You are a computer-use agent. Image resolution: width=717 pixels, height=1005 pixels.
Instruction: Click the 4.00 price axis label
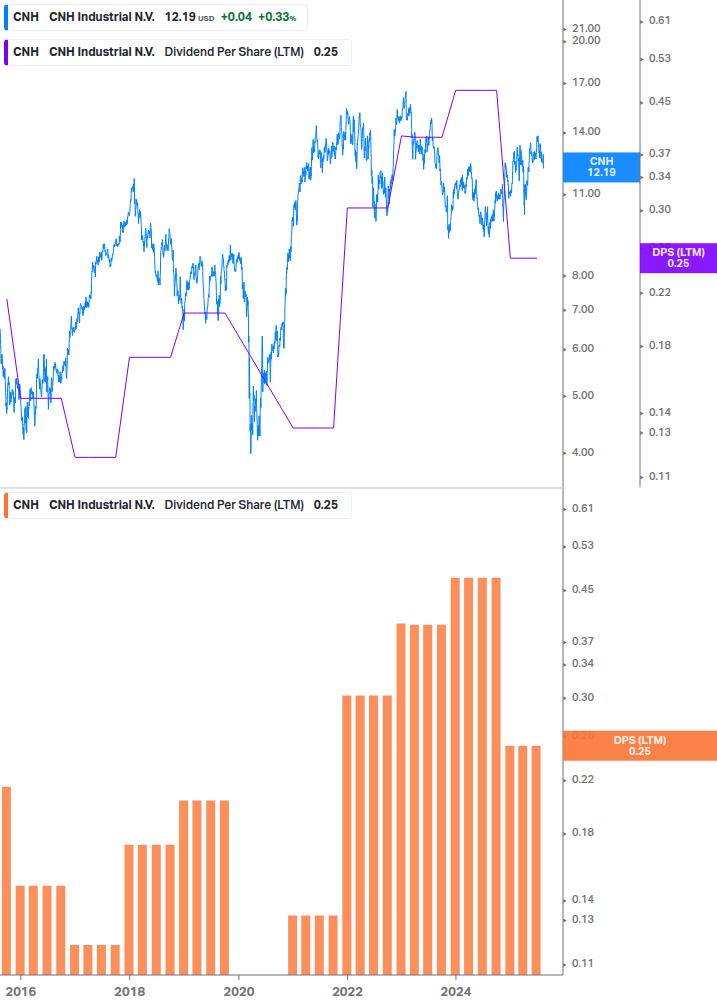tap(583, 453)
